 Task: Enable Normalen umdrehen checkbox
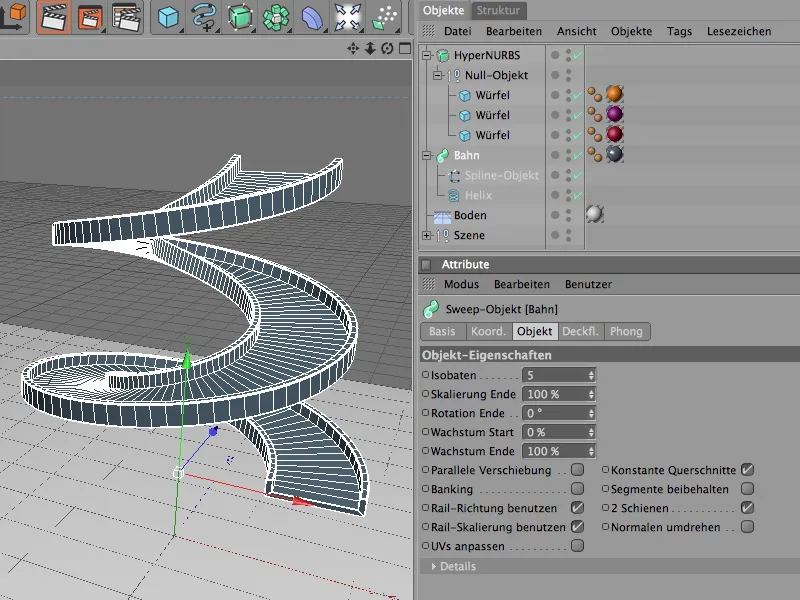pos(747,527)
